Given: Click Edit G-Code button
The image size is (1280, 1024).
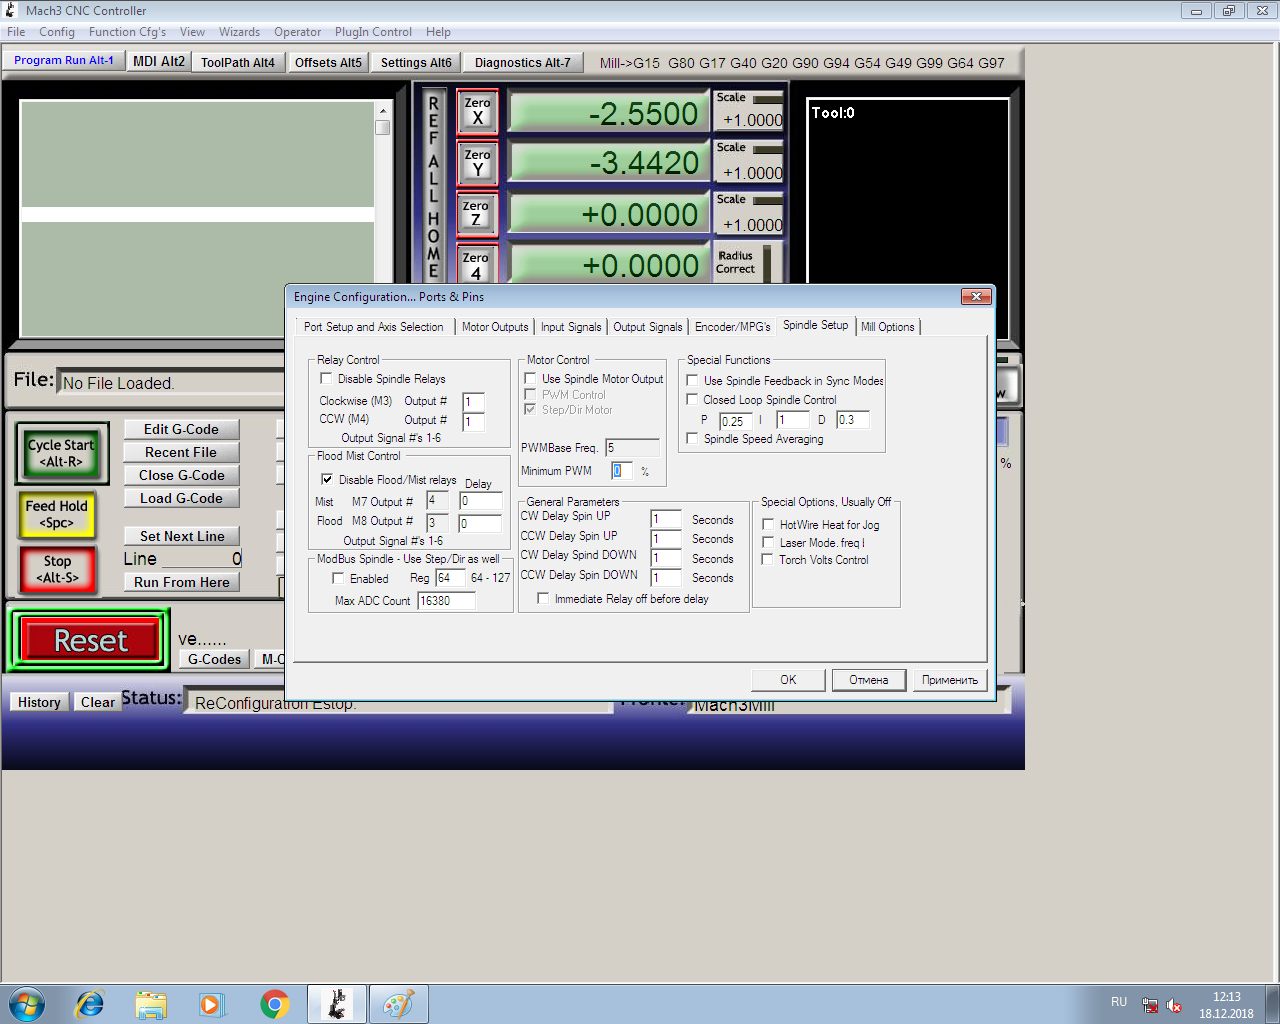Looking at the screenshot, I should (181, 429).
